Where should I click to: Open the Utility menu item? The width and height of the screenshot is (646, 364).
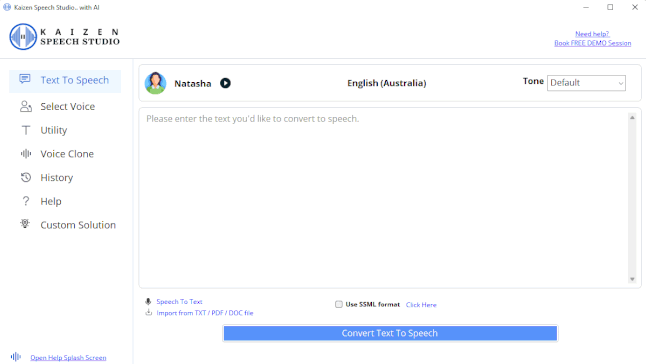coord(54,130)
